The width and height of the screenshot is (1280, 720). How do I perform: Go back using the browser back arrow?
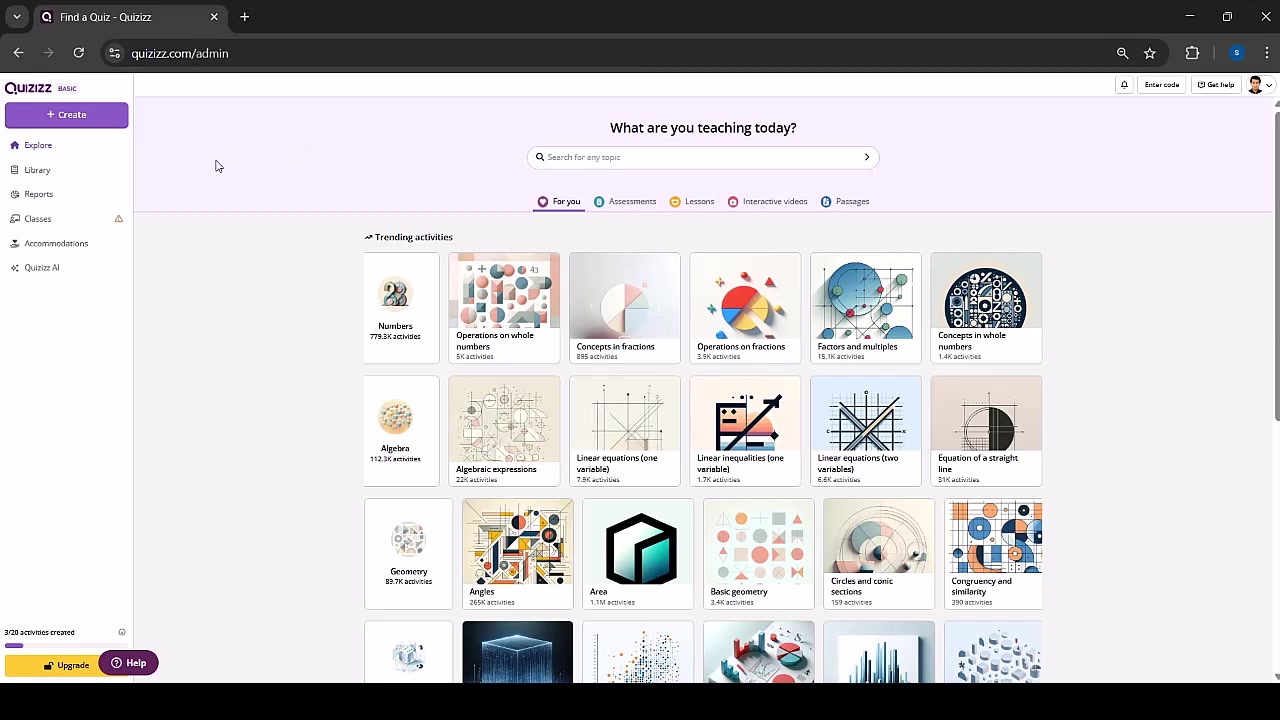click(18, 53)
